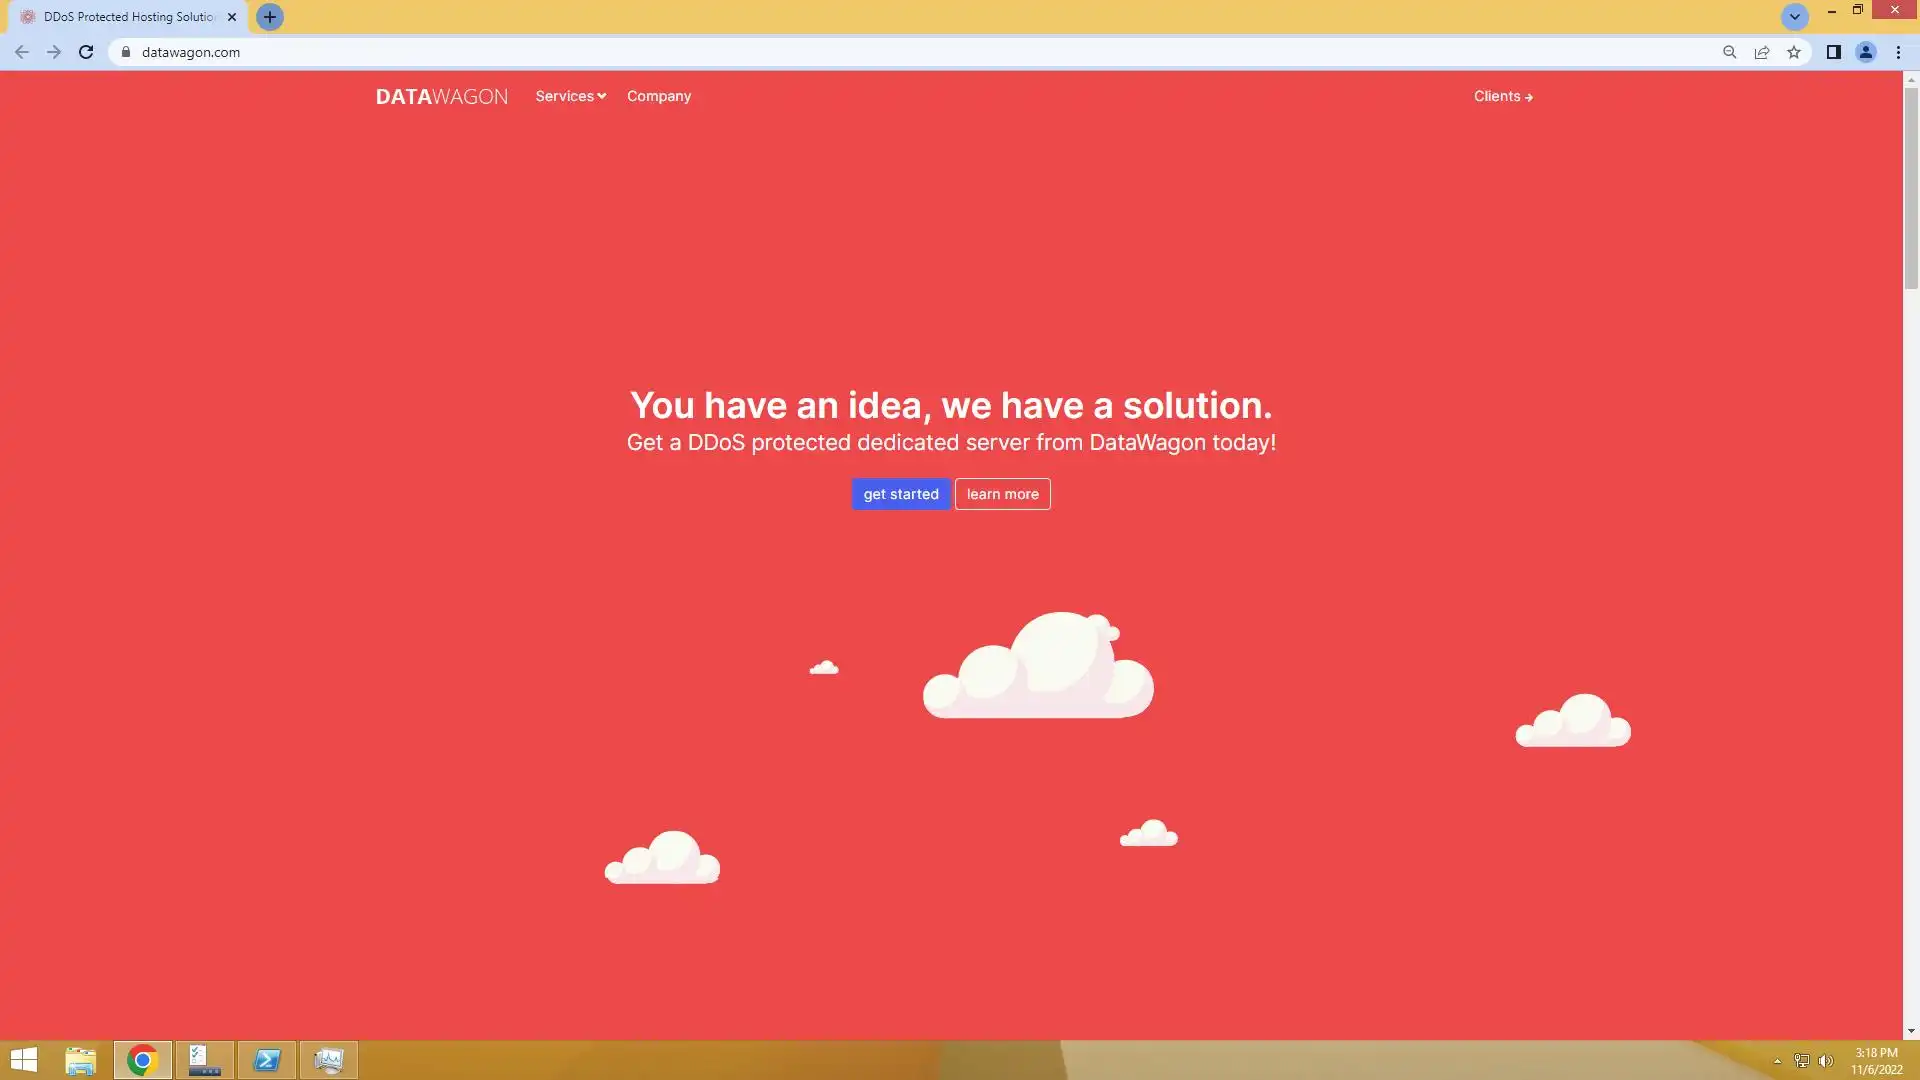Open File Explorer from the taskbar

(x=80, y=1060)
